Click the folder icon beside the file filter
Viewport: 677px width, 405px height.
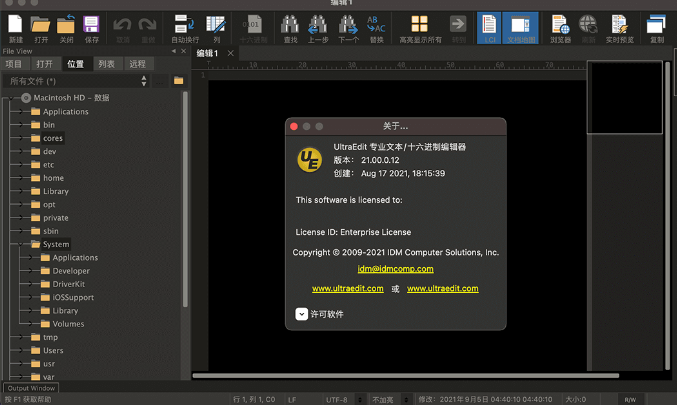point(178,81)
